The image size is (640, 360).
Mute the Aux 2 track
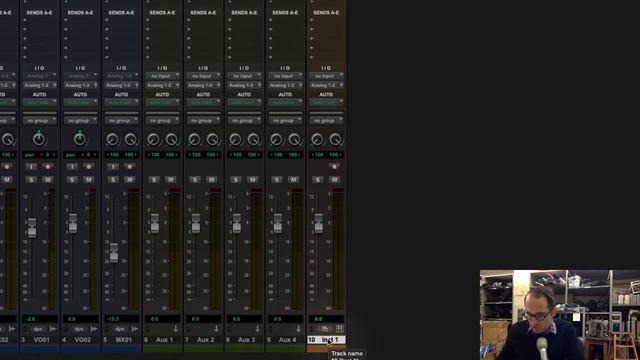click(x=212, y=180)
